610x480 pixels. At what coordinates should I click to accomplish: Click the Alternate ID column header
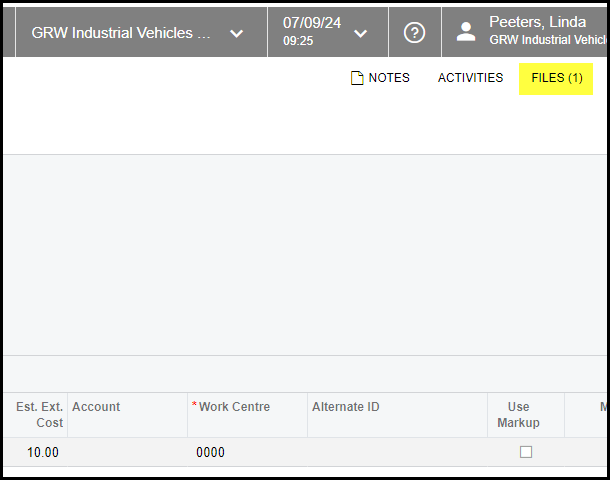pos(346,407)
